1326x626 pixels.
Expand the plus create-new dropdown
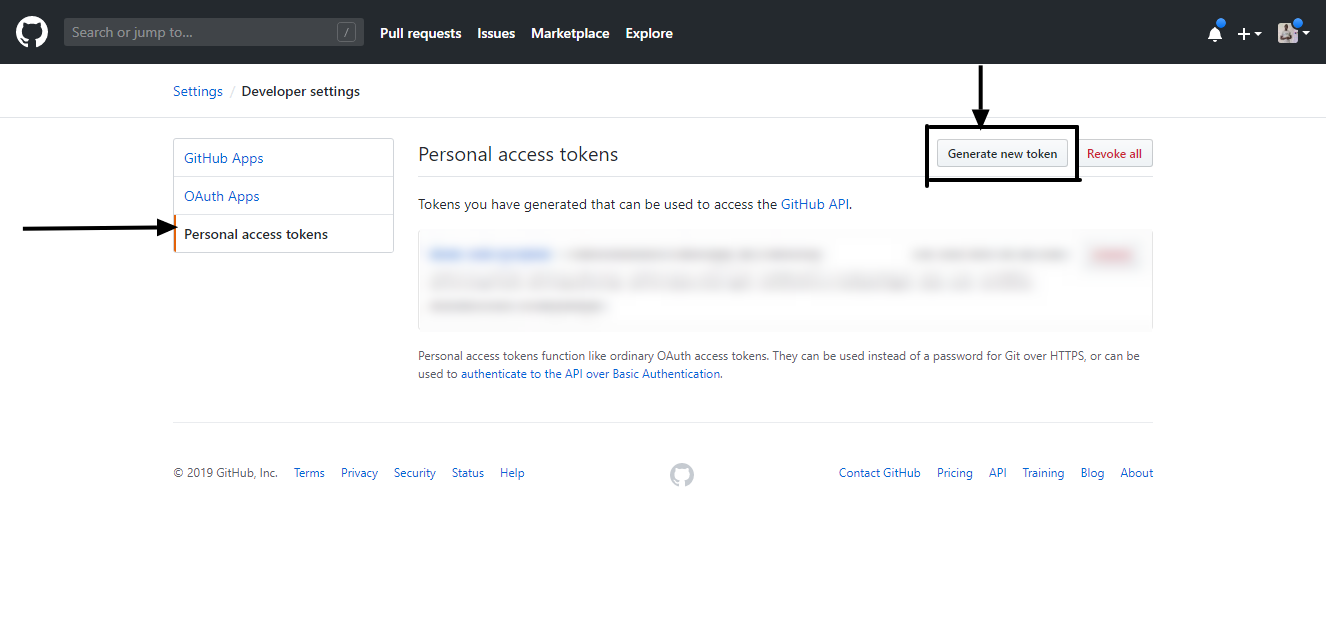[1249, 33]
